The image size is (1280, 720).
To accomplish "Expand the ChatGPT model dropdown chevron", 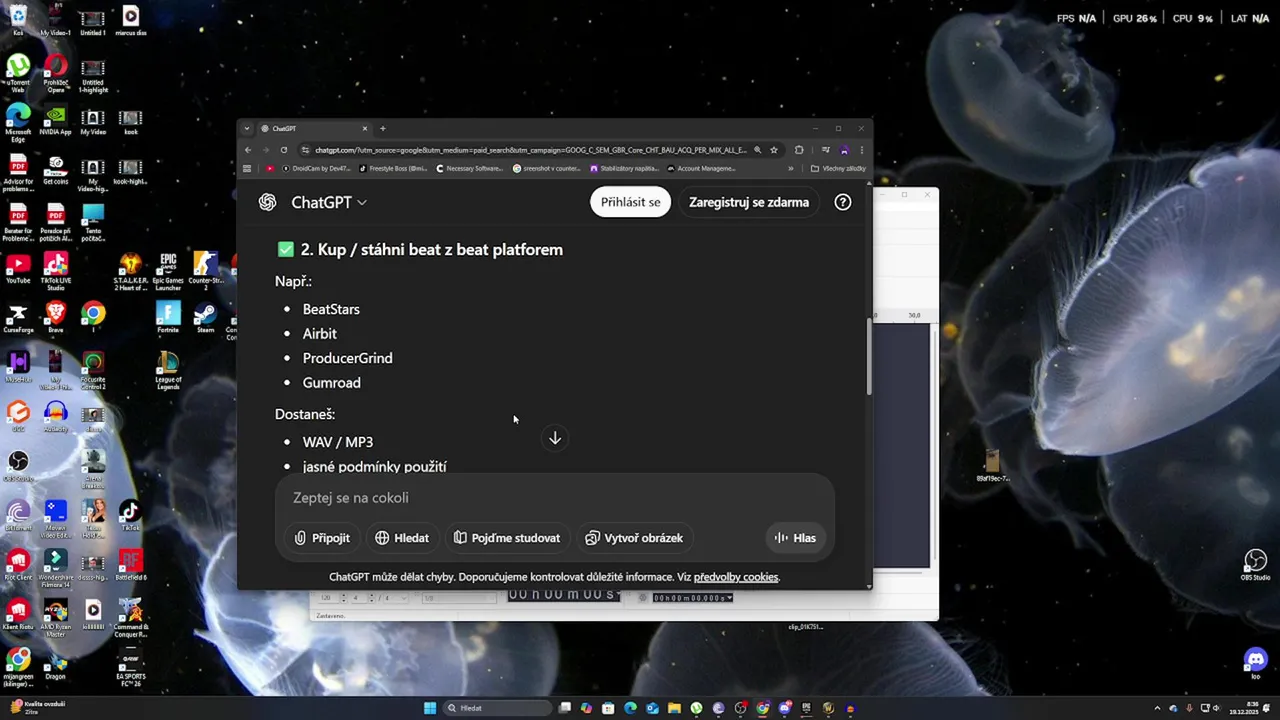I will [362, 202].
